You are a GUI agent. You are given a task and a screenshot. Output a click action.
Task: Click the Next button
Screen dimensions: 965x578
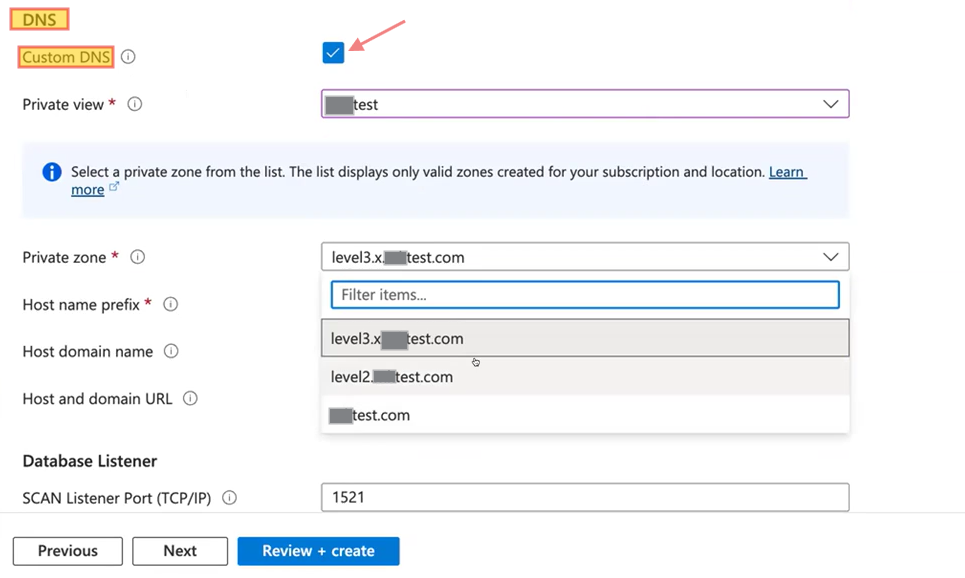[180, 551]
